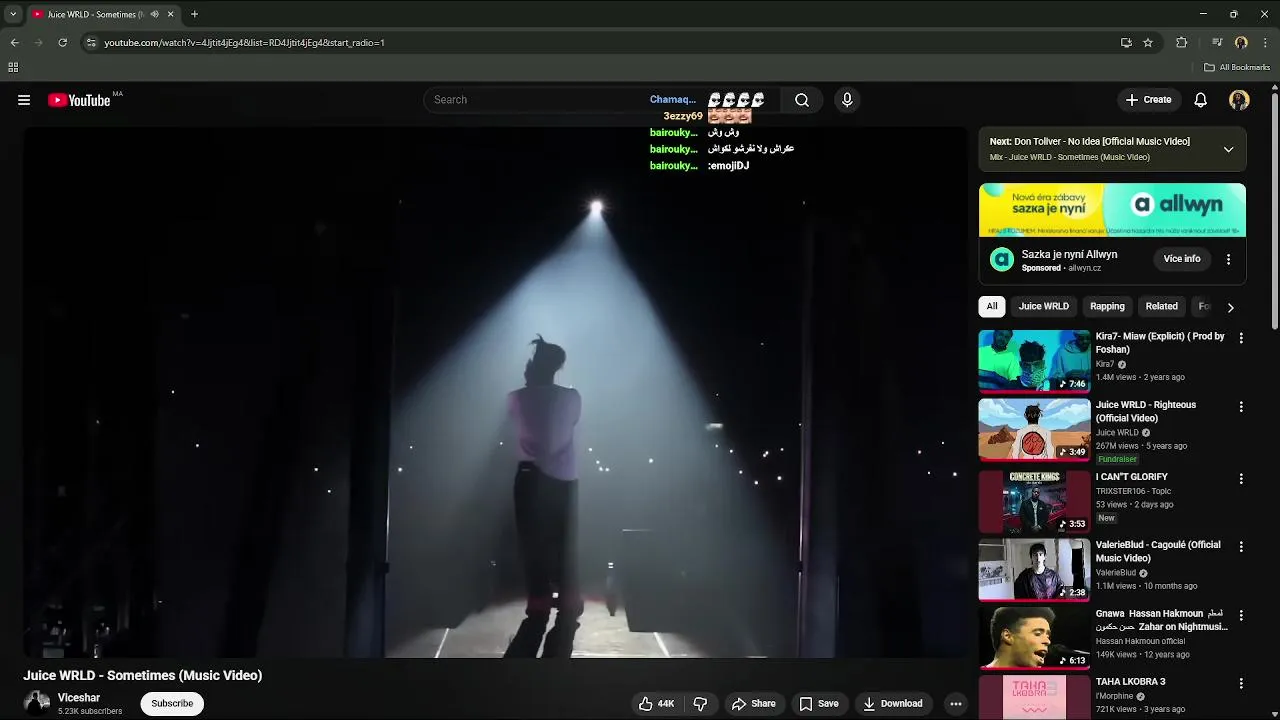Open Gnawa Hassan Hakmoun thumbnail
1280x720 pixels.
(1034, 638)
